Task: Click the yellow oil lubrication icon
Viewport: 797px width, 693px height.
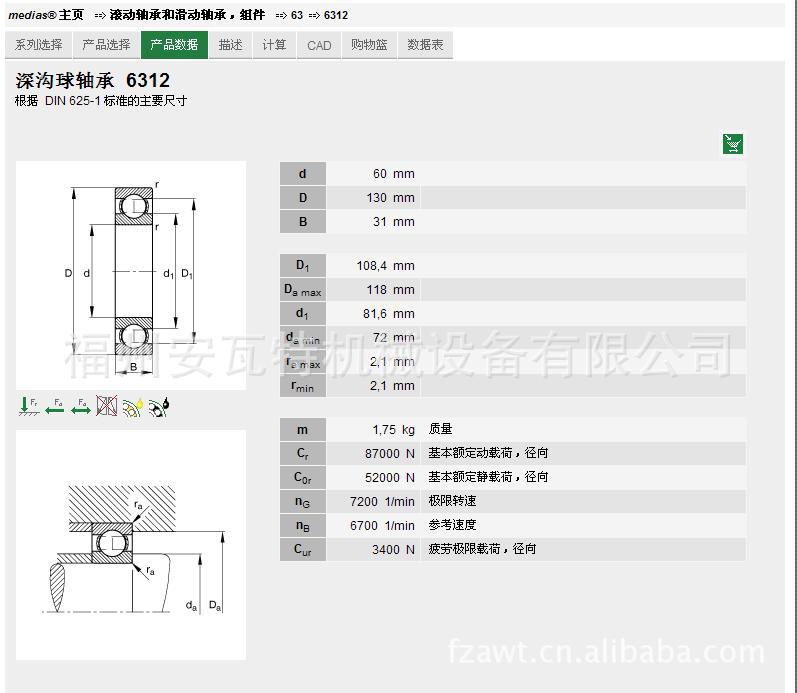Action: pyautogui.click(x=133, y=406)
